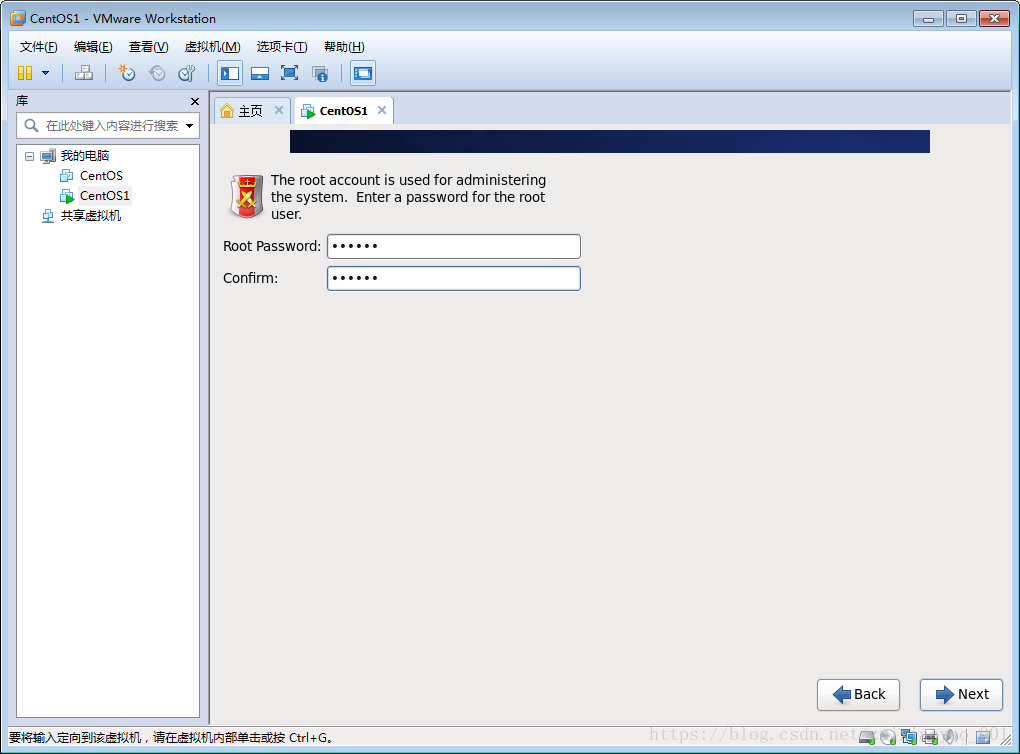
Task: Expand the library search dropdown arrow
Action: [189, 126]
